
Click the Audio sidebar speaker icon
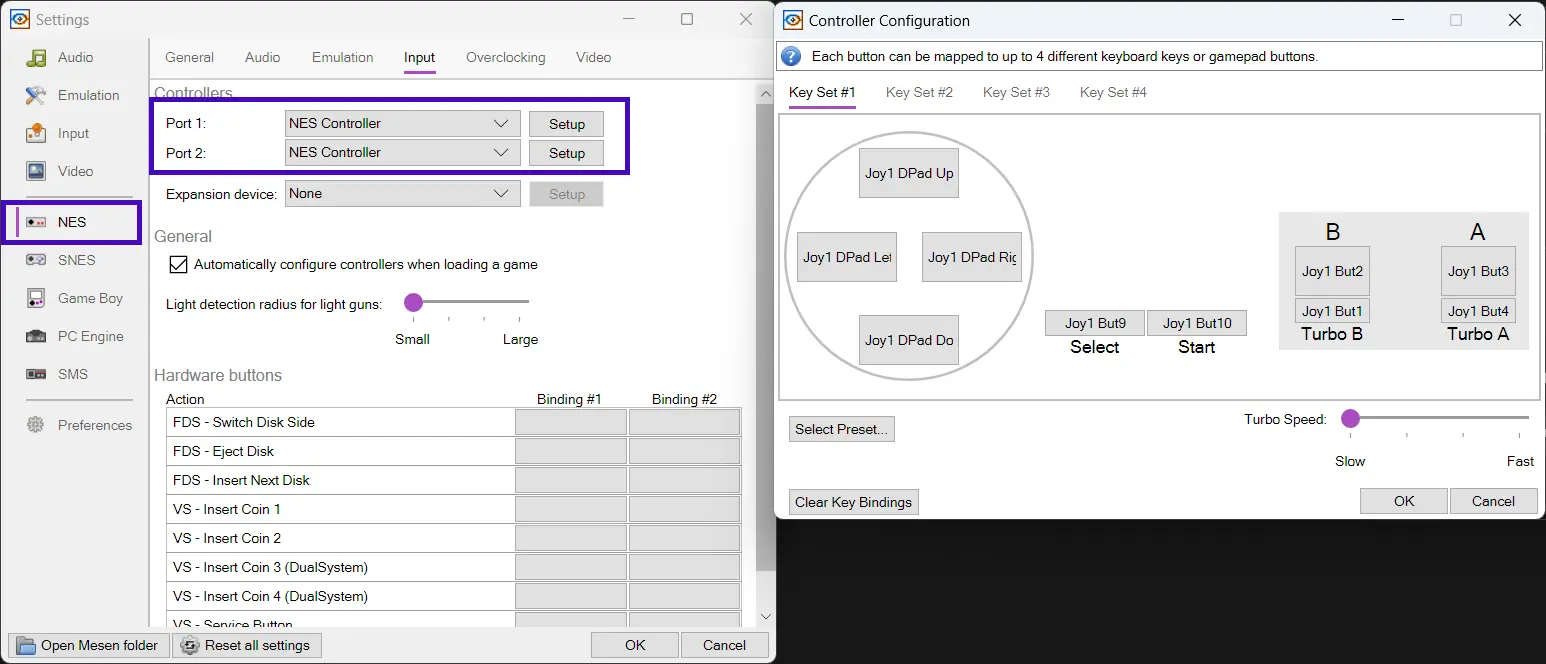point(36,57)
